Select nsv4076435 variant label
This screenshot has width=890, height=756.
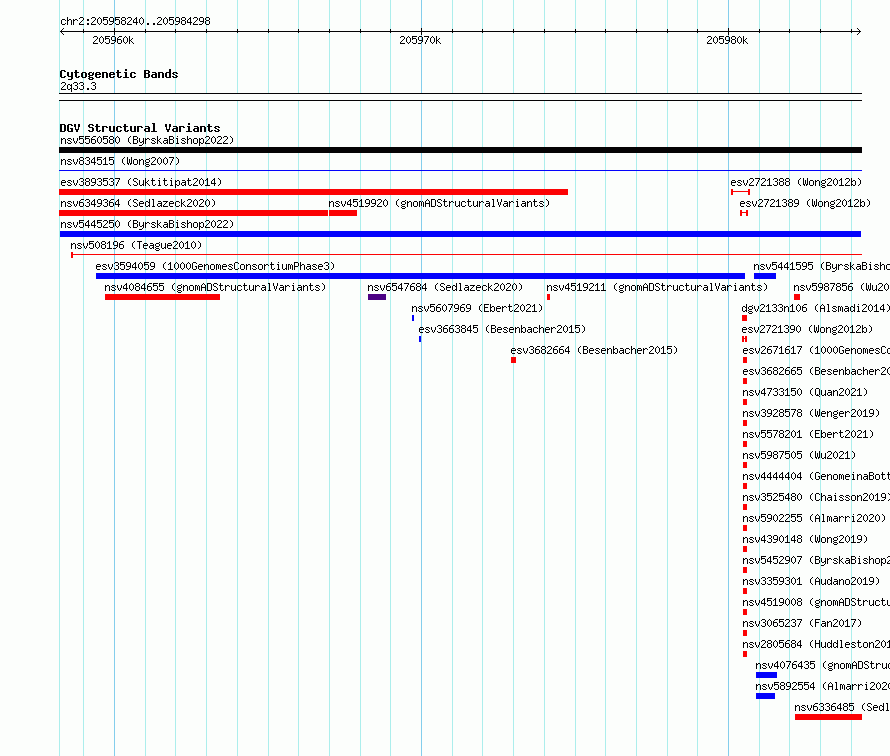(x=822, y=665)
